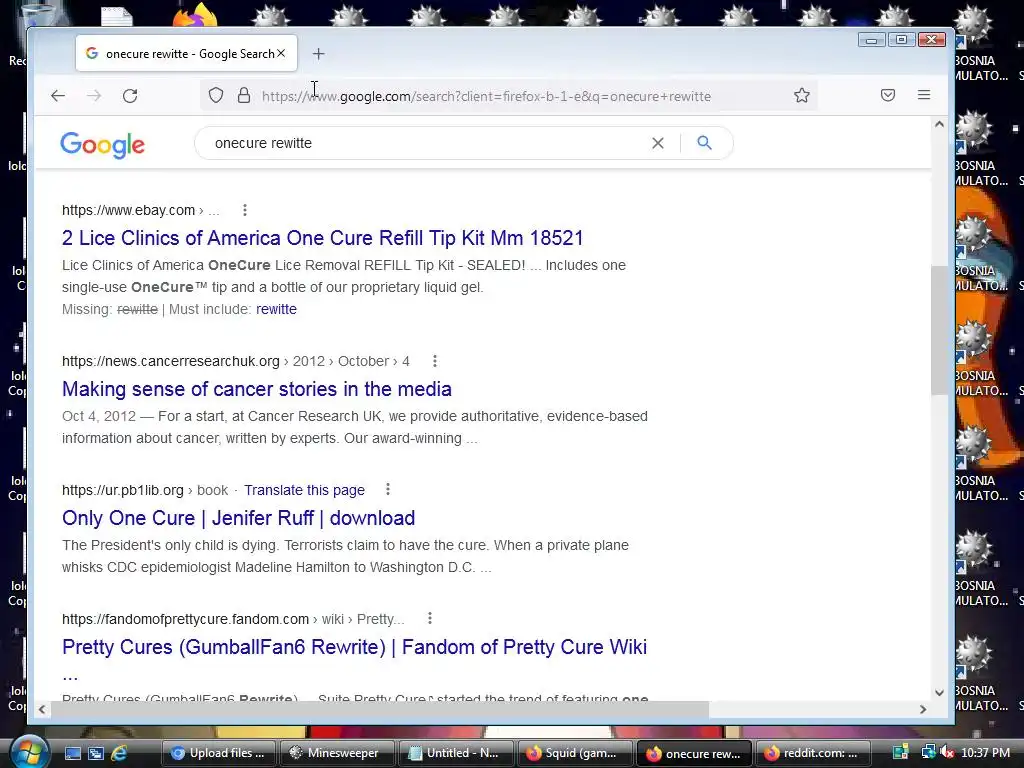Switch to Minesweeper in the taskbar
Viewport: 1024px width, 768px height.
point(338,753)
